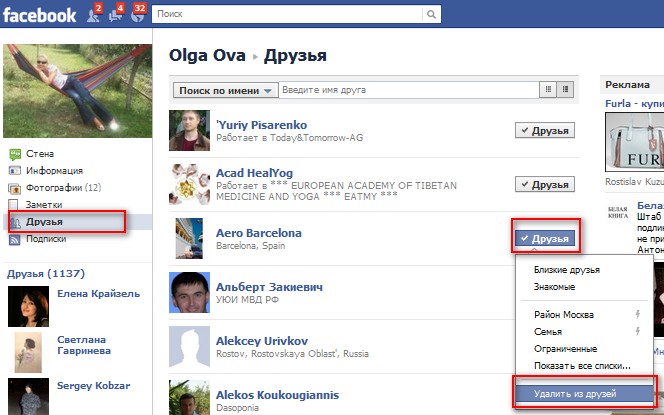Open Друзья dropdown for Acad HealYog
This screenshot has width=664, height=415.
click(545, 184)
